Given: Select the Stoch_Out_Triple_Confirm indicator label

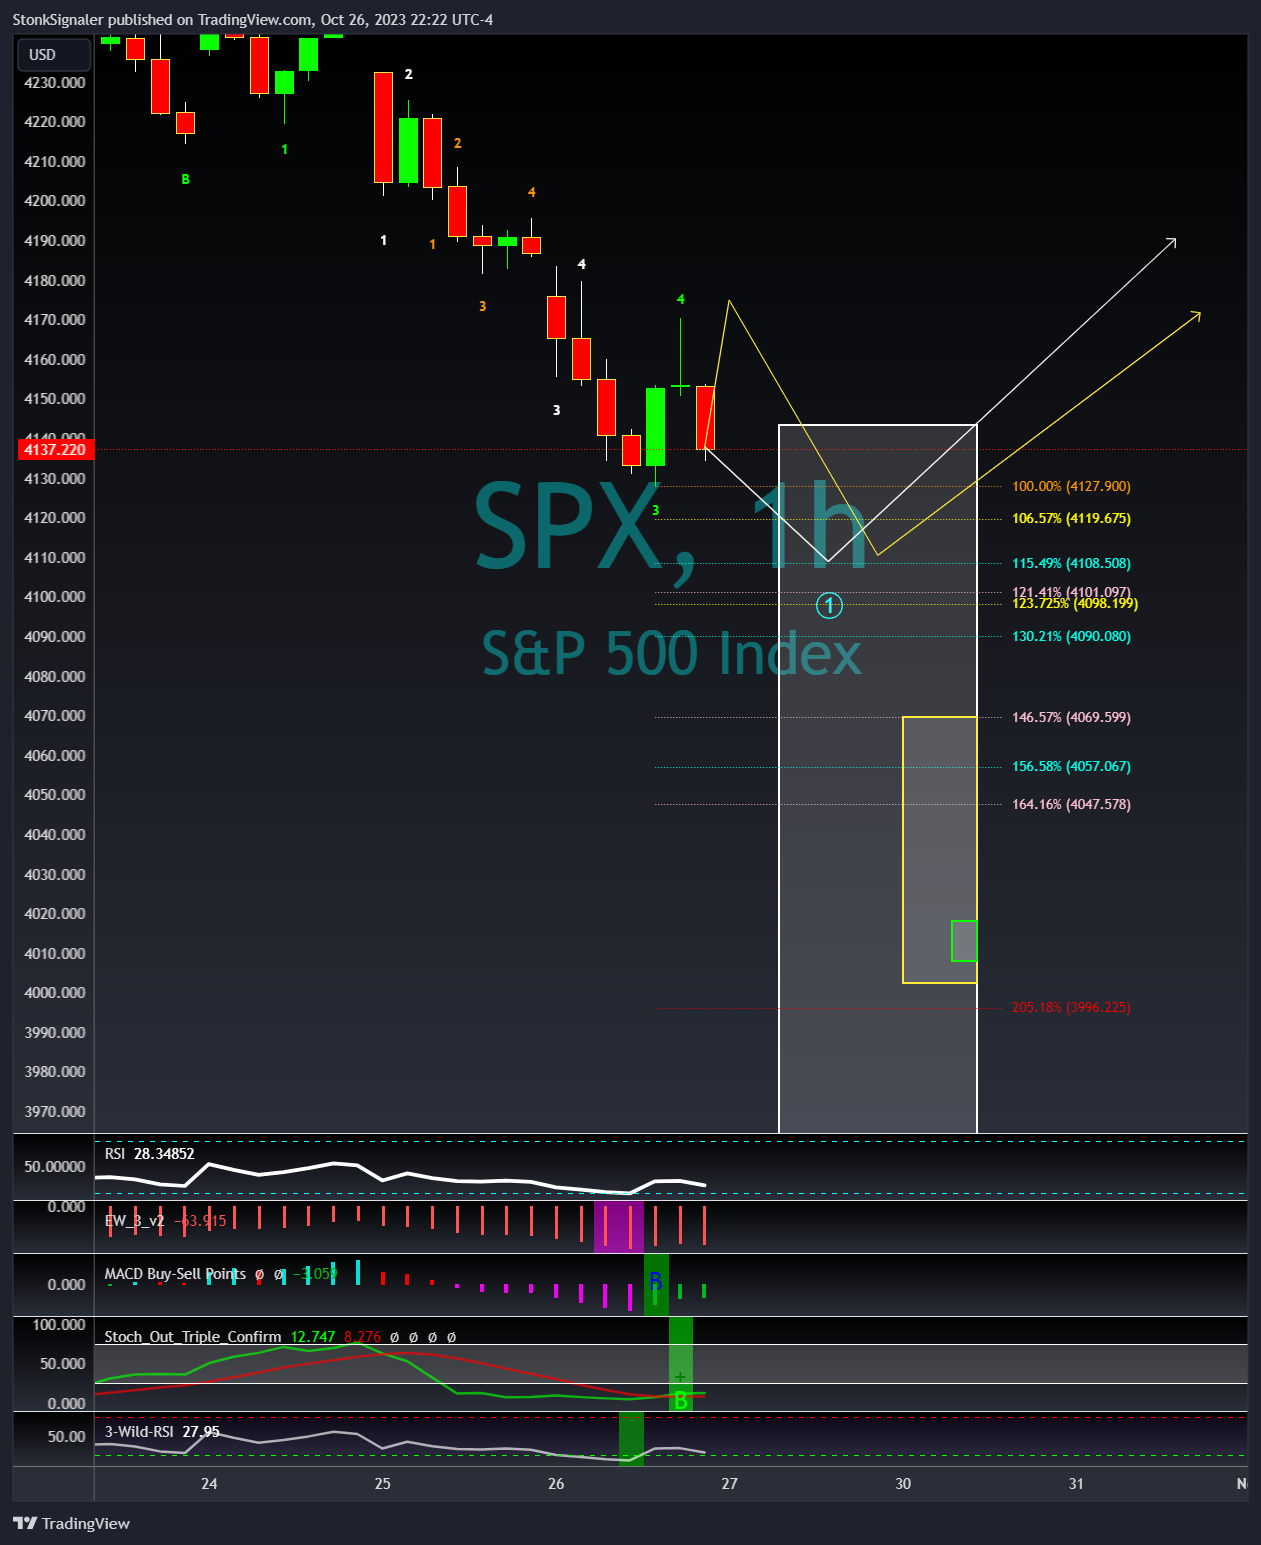Looking at the screenshot, I should 193,1337.
